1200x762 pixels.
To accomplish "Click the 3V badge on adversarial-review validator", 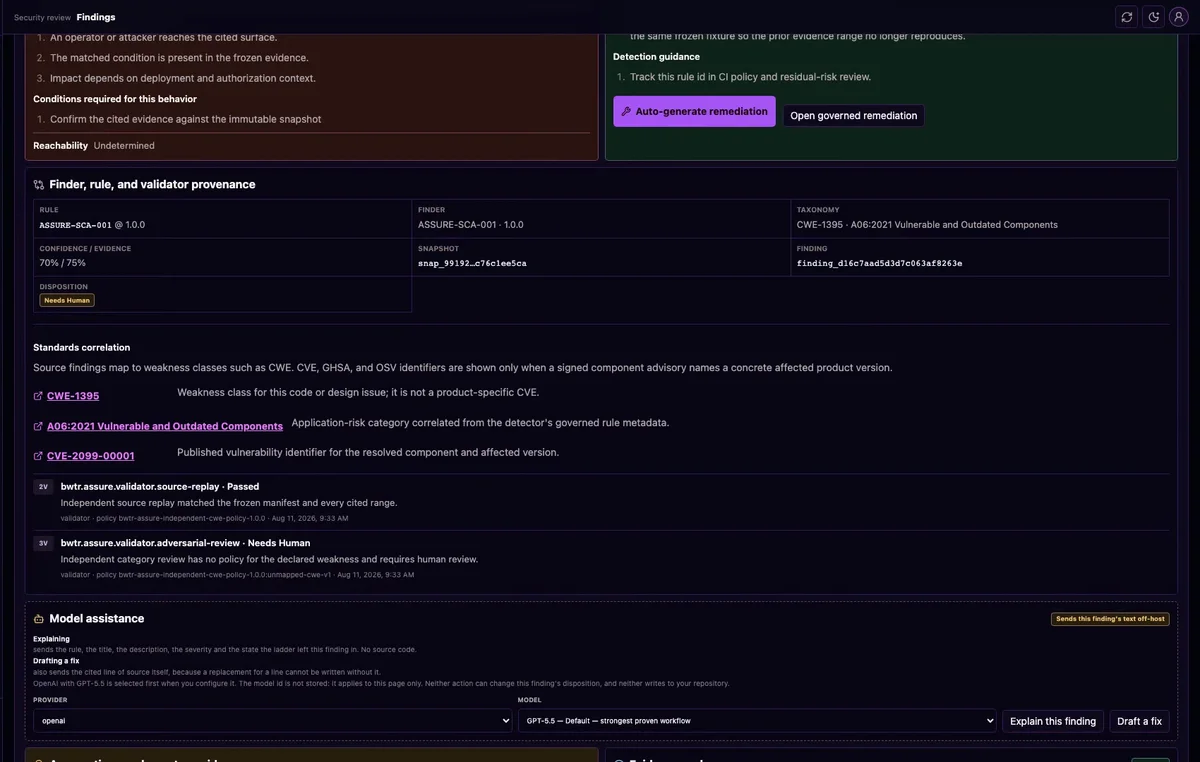I will point(43,544).
